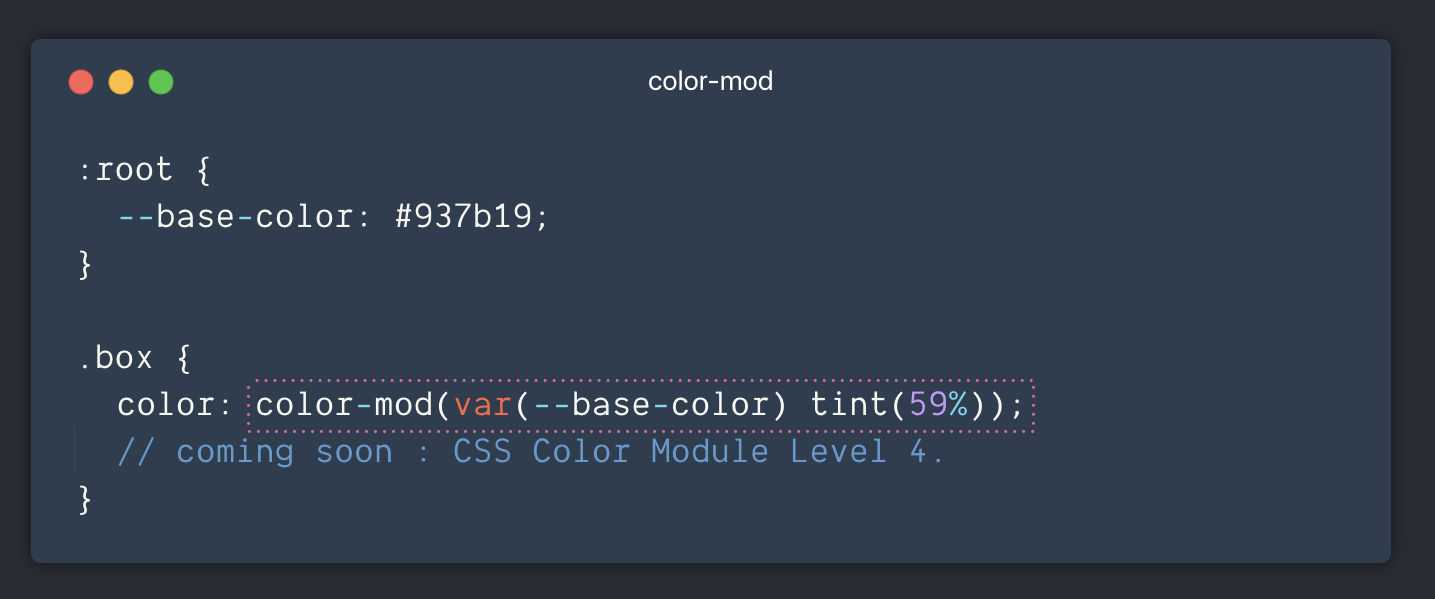This screenshot has height=599, width=1435.
Task: Click the opening brace after :root
Action: coord(203,170)
